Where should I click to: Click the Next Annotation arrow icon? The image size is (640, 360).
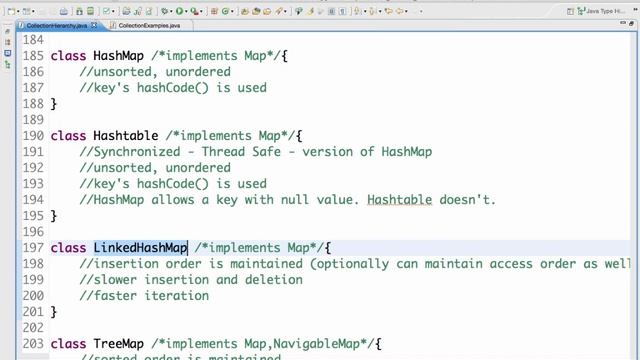pyautogui.click(x=357, y=11)
